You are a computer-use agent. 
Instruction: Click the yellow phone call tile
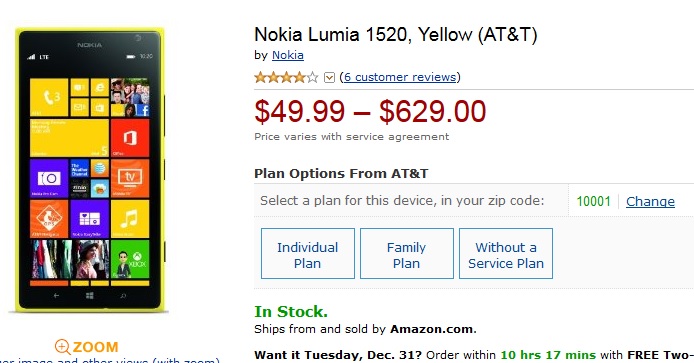pyautogui.click(x=49, y=97)
